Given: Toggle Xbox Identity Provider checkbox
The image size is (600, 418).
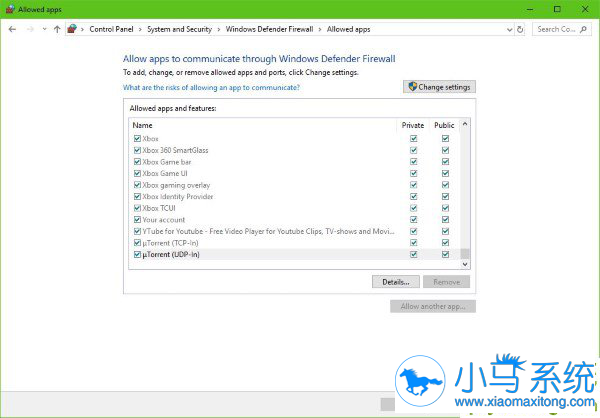Looking at the screenshot, I should pos(137,196).
